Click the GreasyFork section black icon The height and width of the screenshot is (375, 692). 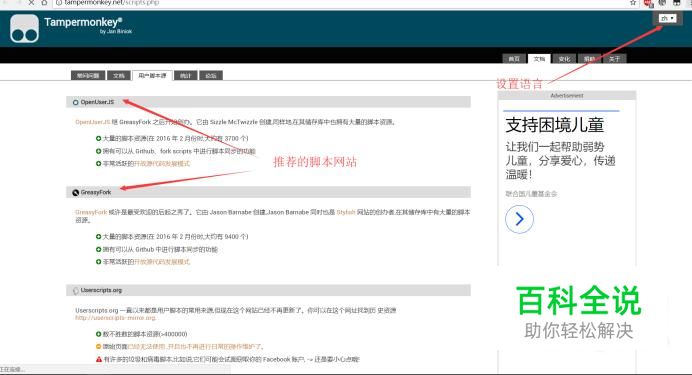pyautogui.click(x=75, y=192)
